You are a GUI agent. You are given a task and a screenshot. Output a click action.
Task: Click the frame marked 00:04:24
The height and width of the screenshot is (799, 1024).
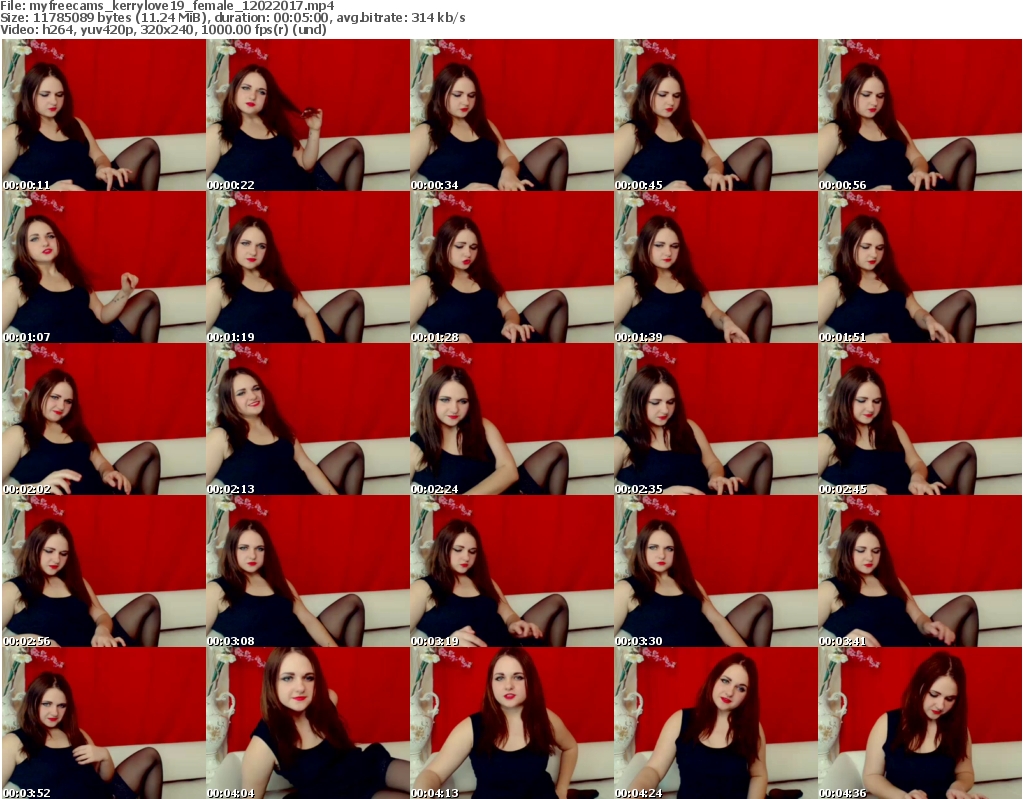pos(716,723)
